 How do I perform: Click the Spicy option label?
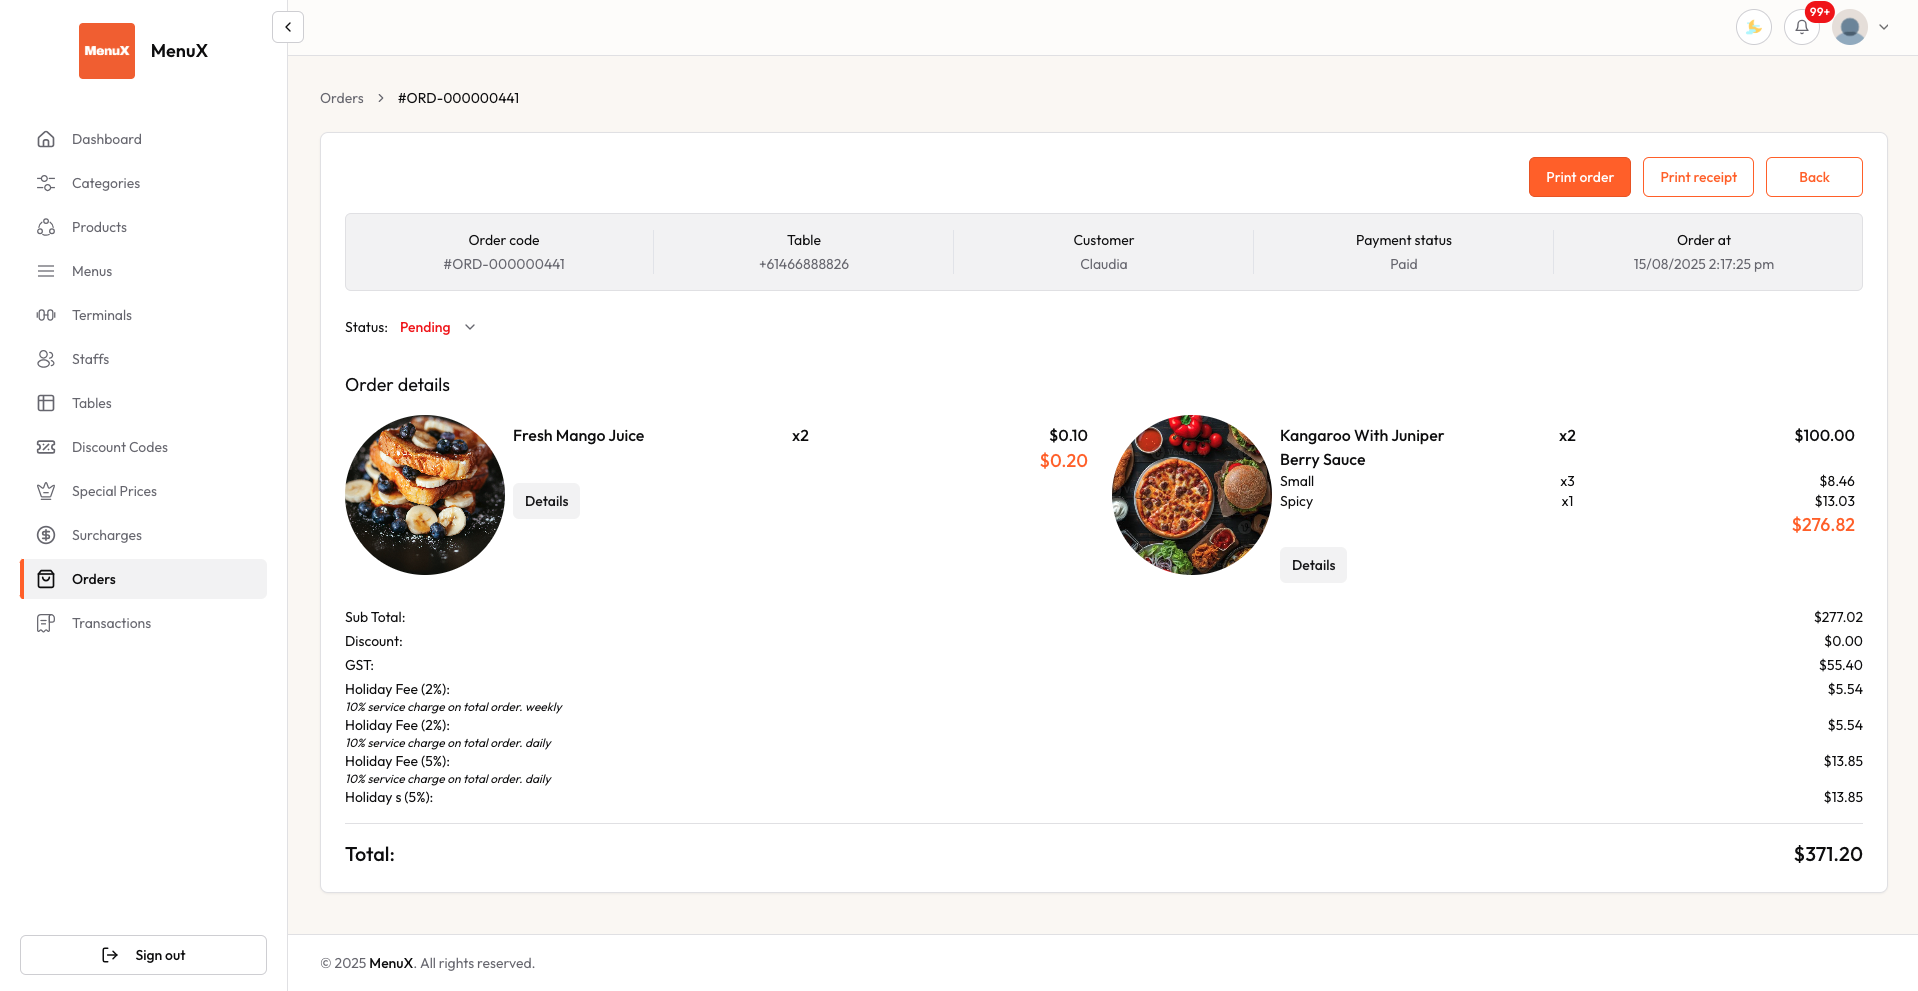pos(1296,501)
